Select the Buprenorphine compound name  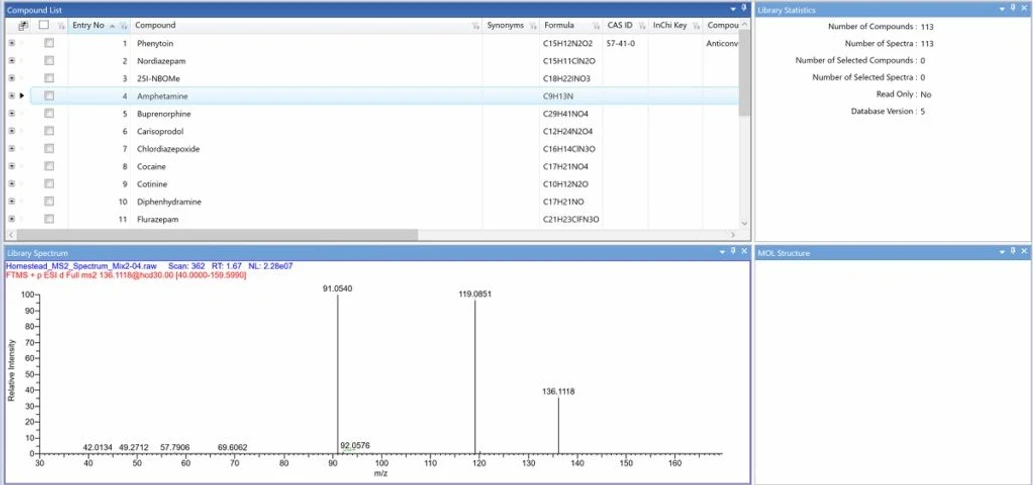coord(163,114)
